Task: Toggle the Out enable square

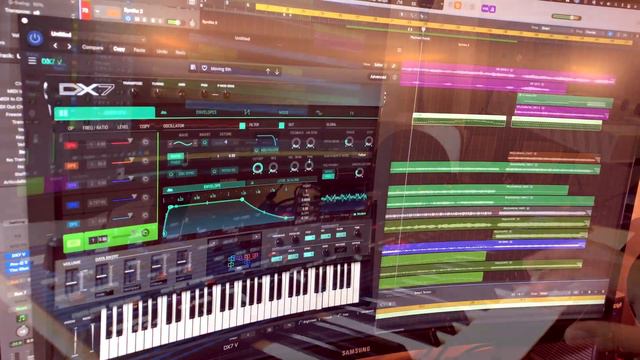Action: (x=281, y=125)
